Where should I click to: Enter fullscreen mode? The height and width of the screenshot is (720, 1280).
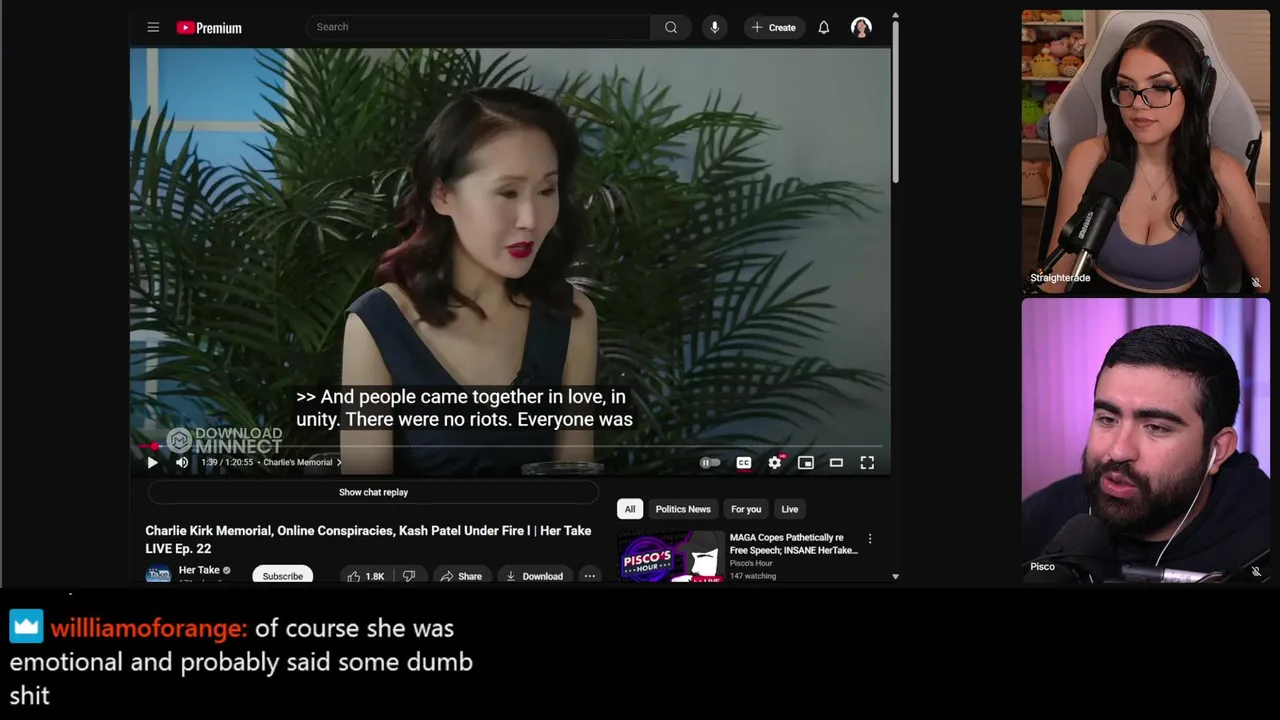[x=867, y=462]
